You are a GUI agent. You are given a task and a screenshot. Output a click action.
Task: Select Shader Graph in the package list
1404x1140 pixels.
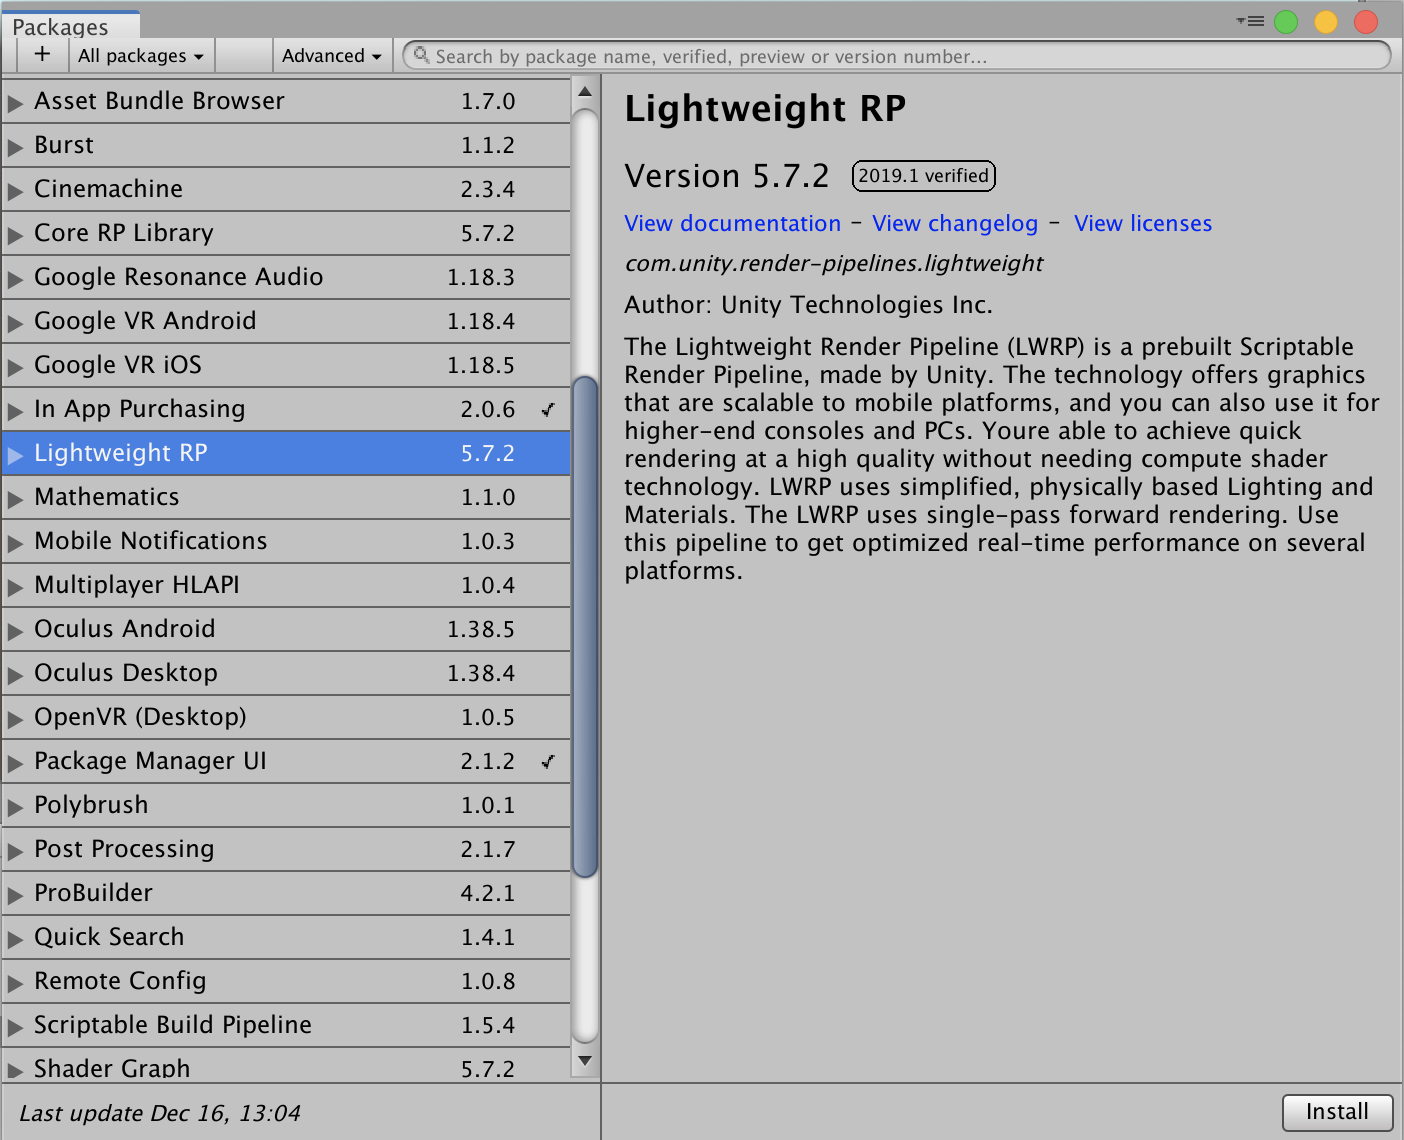pyautogui.click(x=112, y=1068)
